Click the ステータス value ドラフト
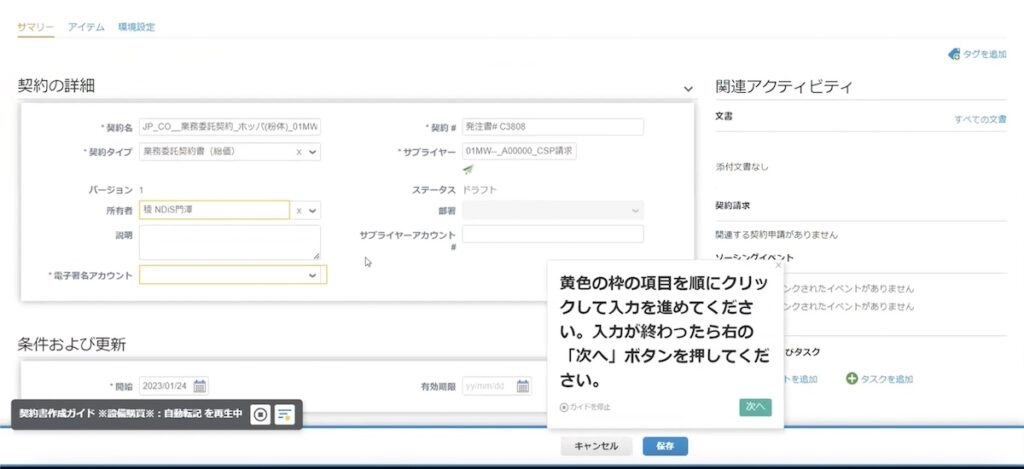This screenshot has width=1024, height=469. coord(480,190)
